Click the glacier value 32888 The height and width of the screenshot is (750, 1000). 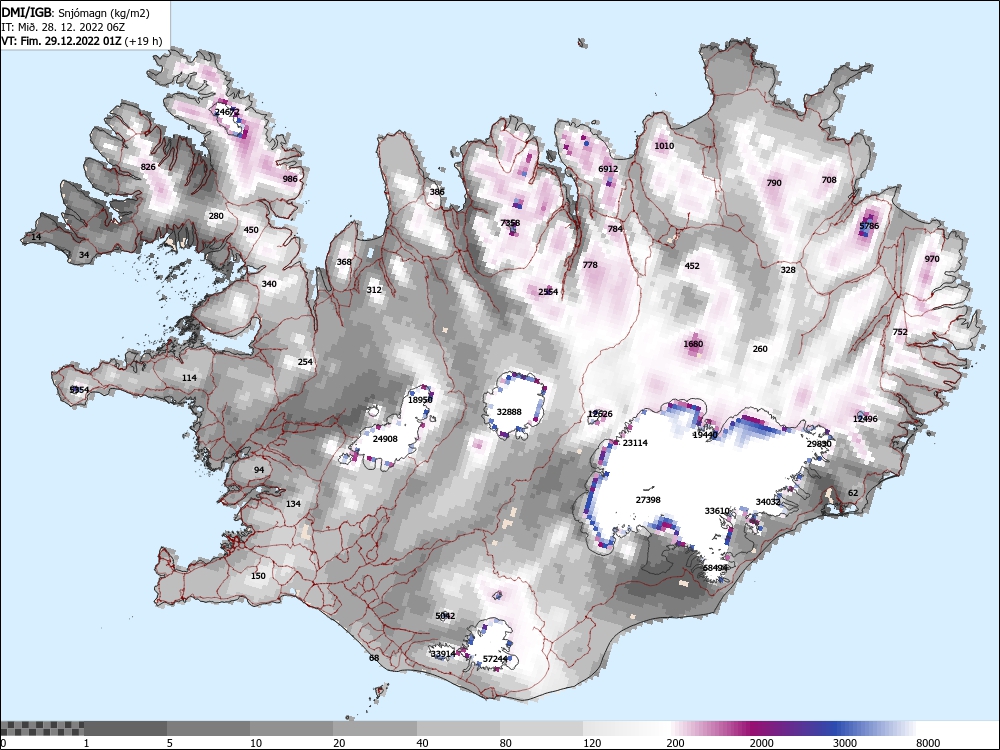coord(509,412)
